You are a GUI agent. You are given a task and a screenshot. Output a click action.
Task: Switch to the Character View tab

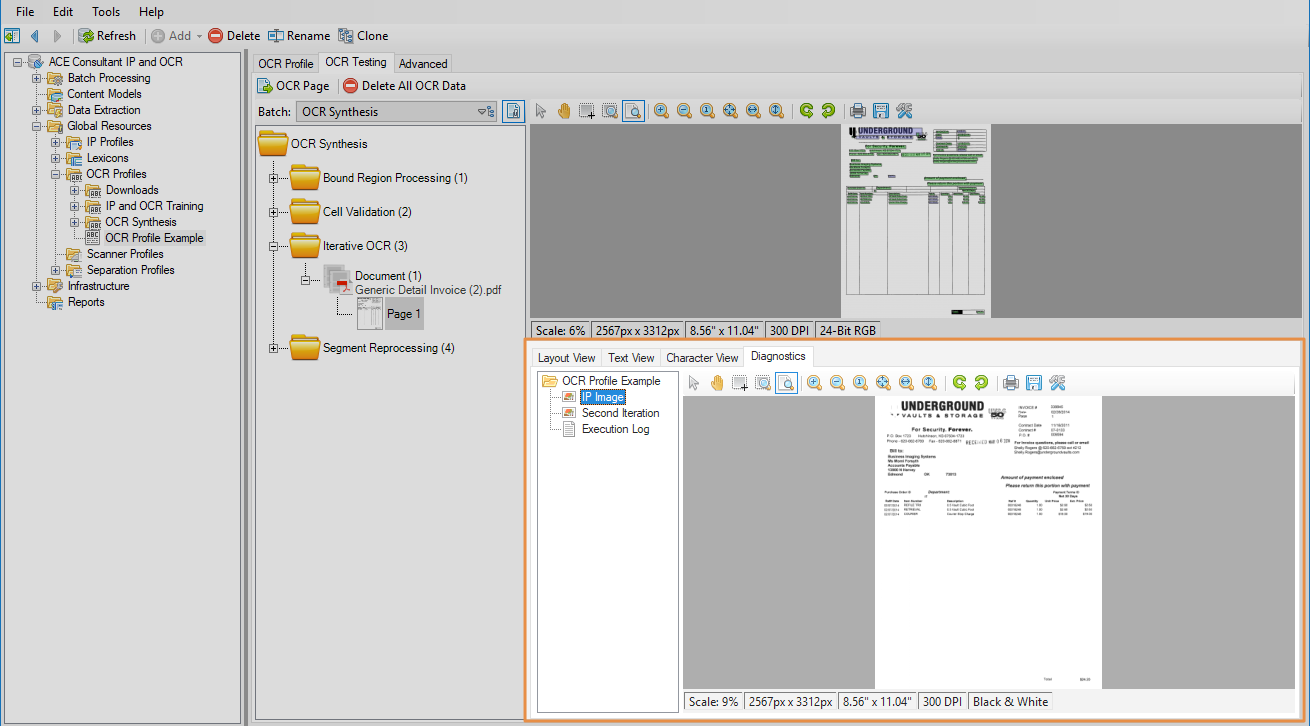(x=702, y=357)
